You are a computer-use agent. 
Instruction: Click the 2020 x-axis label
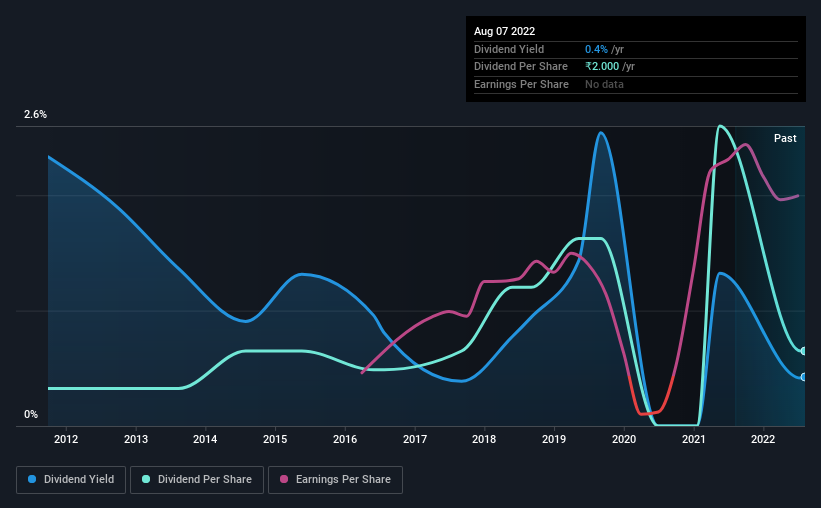coord(624,439)
